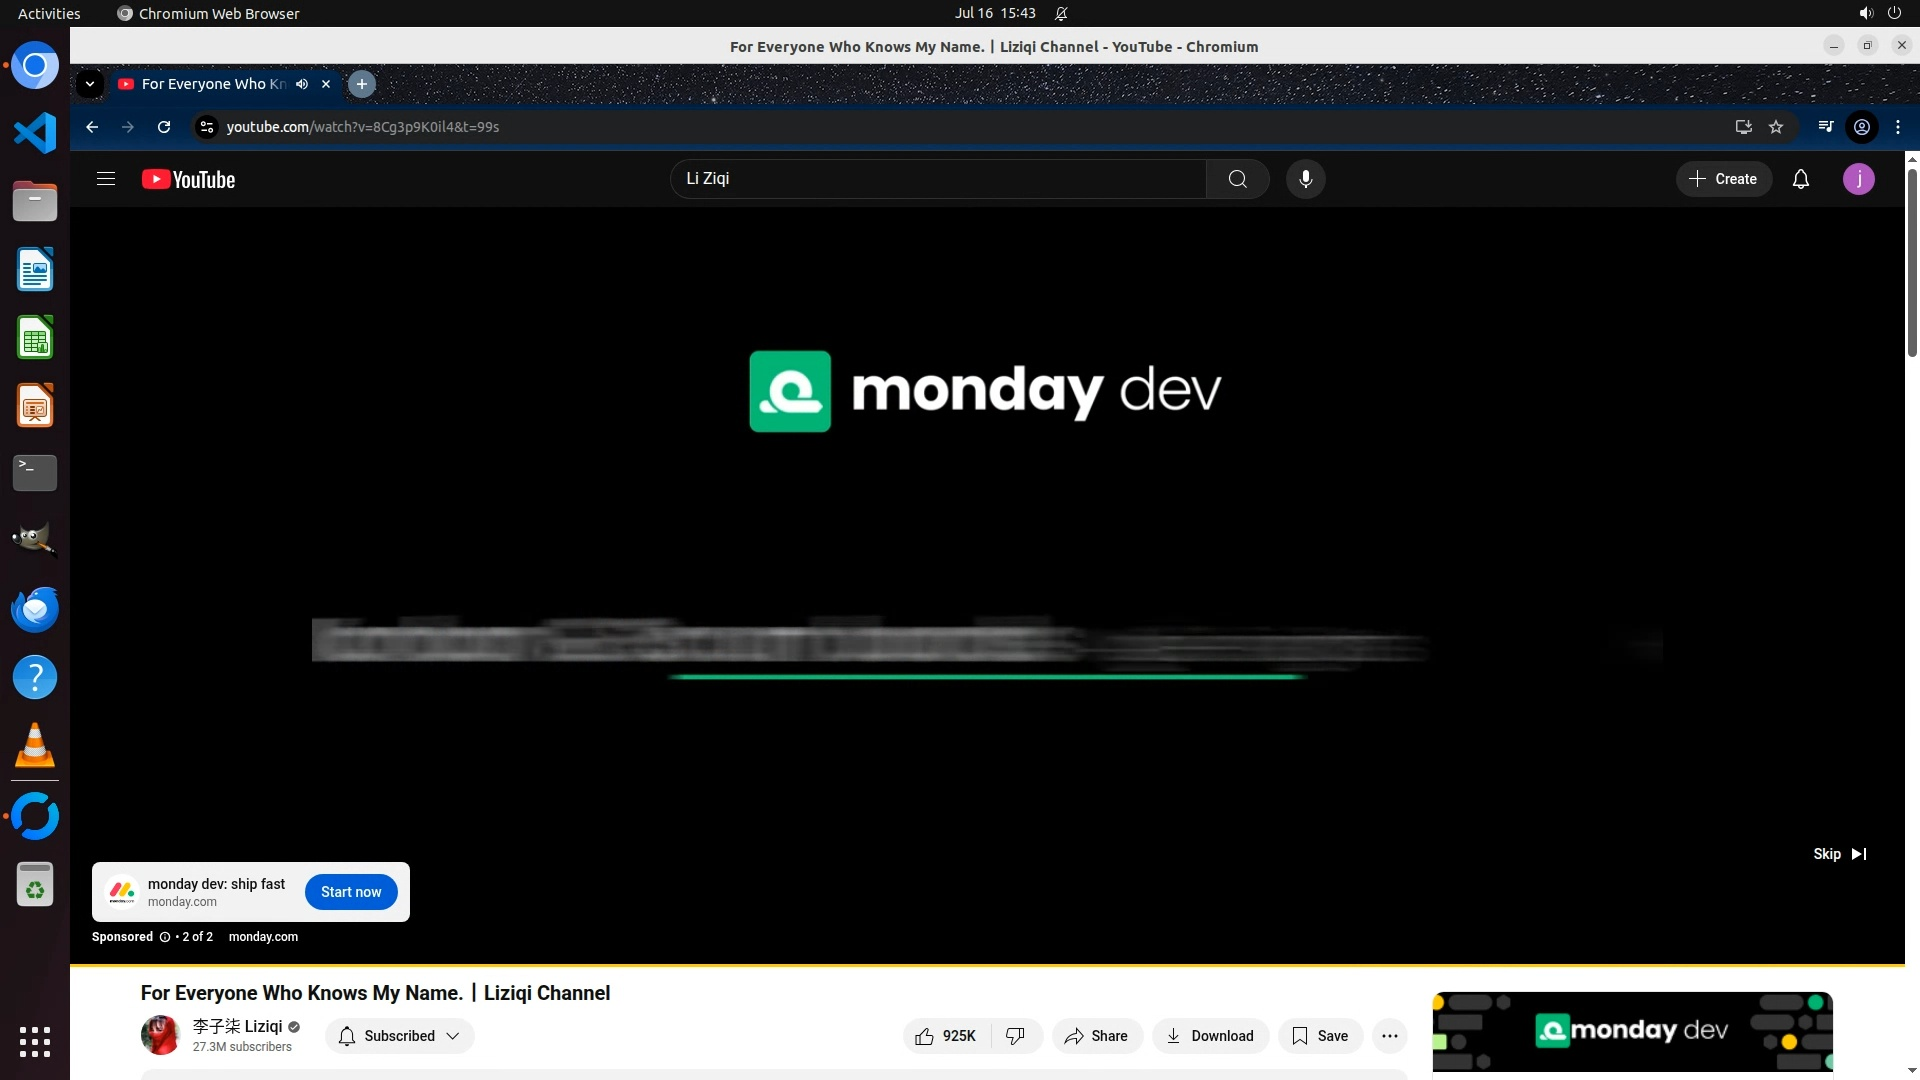The width and height of the screenshot is (1920, 1080).
Task: Mute the tab using the speaker icon
Action: (302, 84)
